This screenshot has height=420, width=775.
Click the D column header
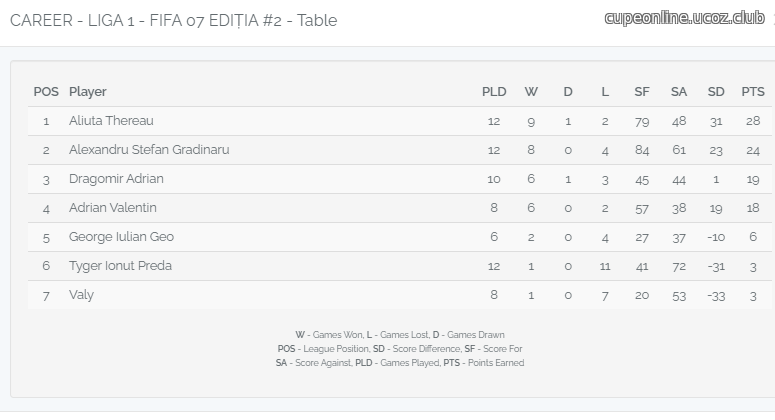[x=568, y=92]
